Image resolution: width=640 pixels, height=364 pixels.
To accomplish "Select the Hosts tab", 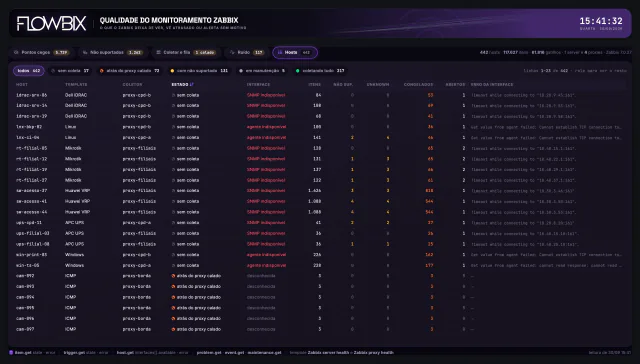I will click(x=295, y=52).
